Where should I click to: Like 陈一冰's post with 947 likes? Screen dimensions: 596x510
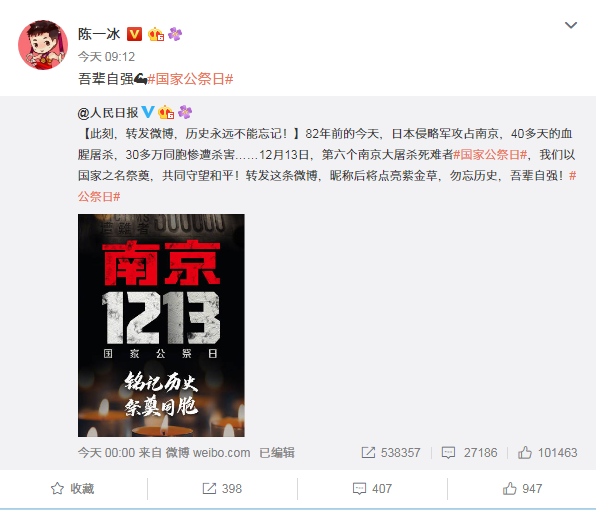pyautogui.click(x=522, y=489)
